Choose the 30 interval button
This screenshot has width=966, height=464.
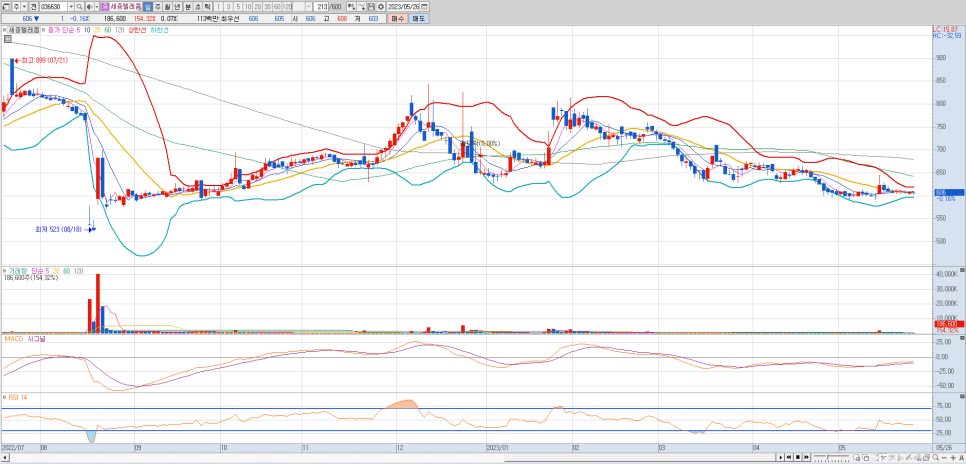tap(267, 6)
